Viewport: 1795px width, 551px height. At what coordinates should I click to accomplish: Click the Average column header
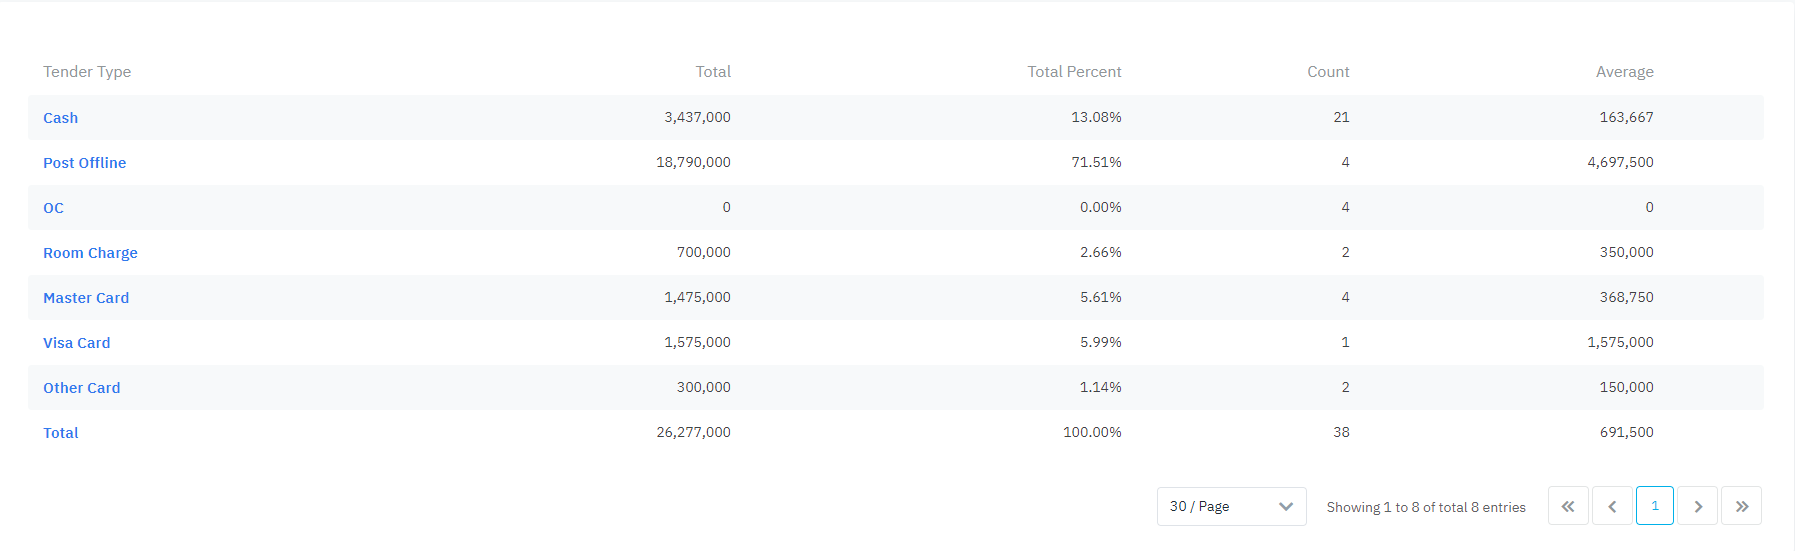tap(1624, 72)
